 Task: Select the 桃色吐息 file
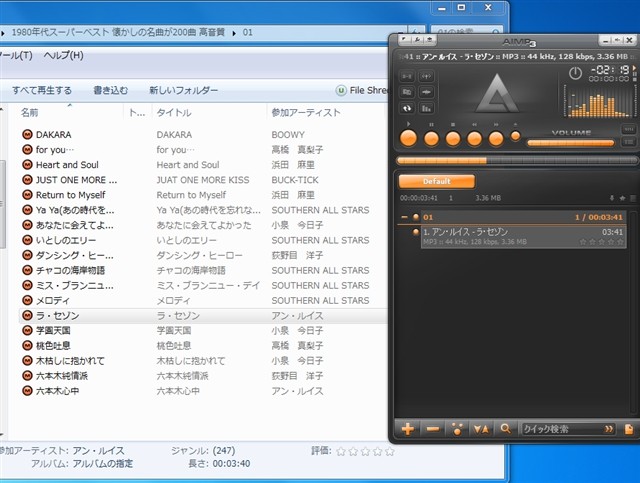coord(53,345)
